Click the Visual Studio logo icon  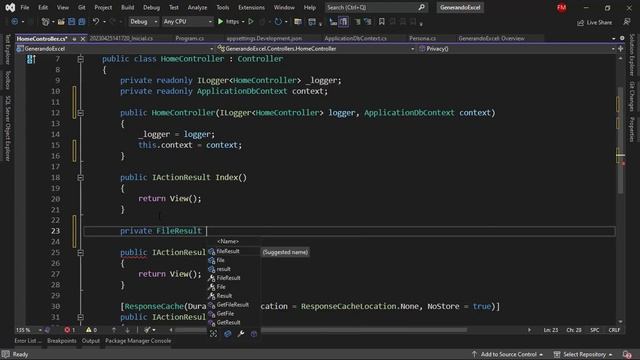pos(10,7)
